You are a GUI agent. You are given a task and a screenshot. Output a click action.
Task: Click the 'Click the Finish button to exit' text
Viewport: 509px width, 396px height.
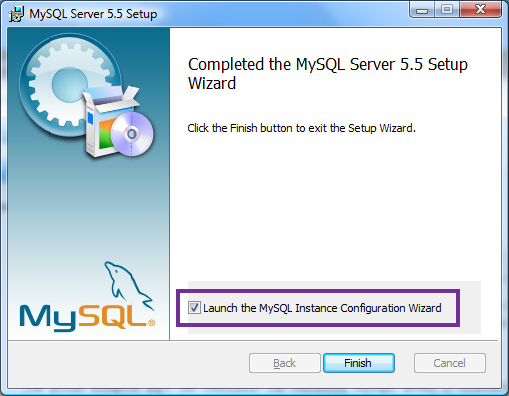[x=301, y=128]
